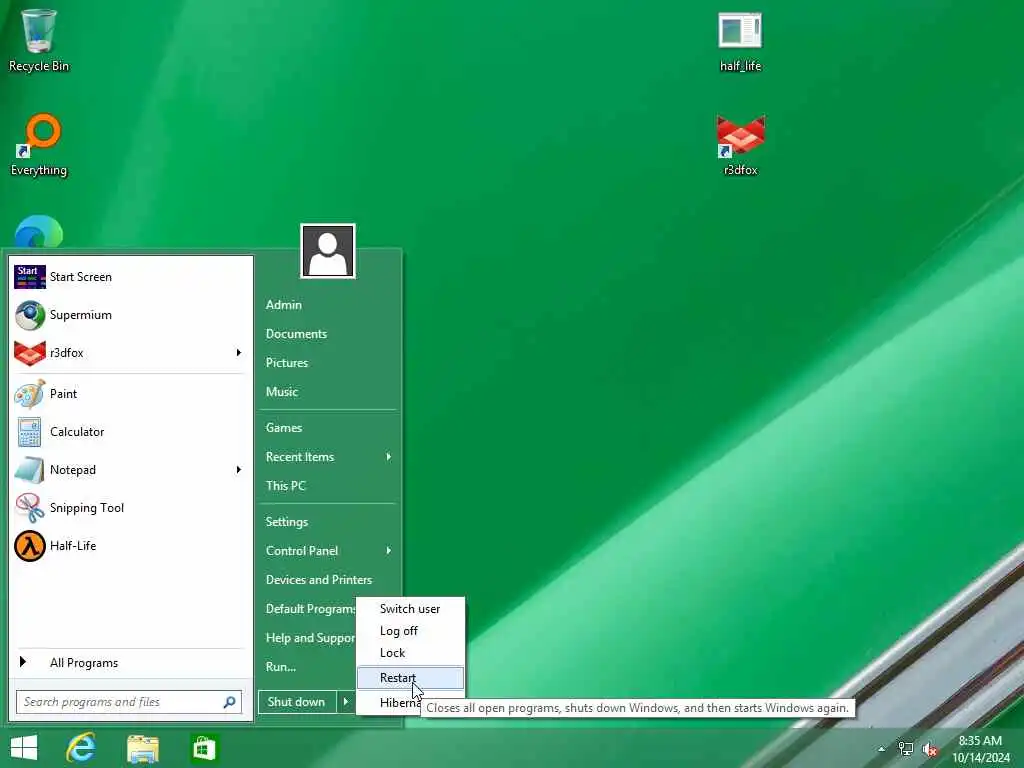Open Default Programs entry
This screenshot has height=768, width=1024.
click(308, 609)
